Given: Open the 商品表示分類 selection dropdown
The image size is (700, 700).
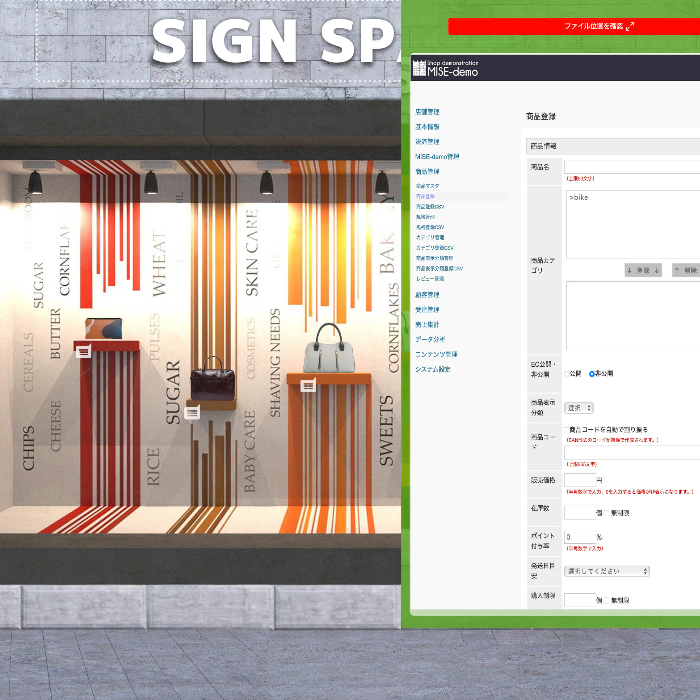Looking at the screenshot, I should pos(579,408).
